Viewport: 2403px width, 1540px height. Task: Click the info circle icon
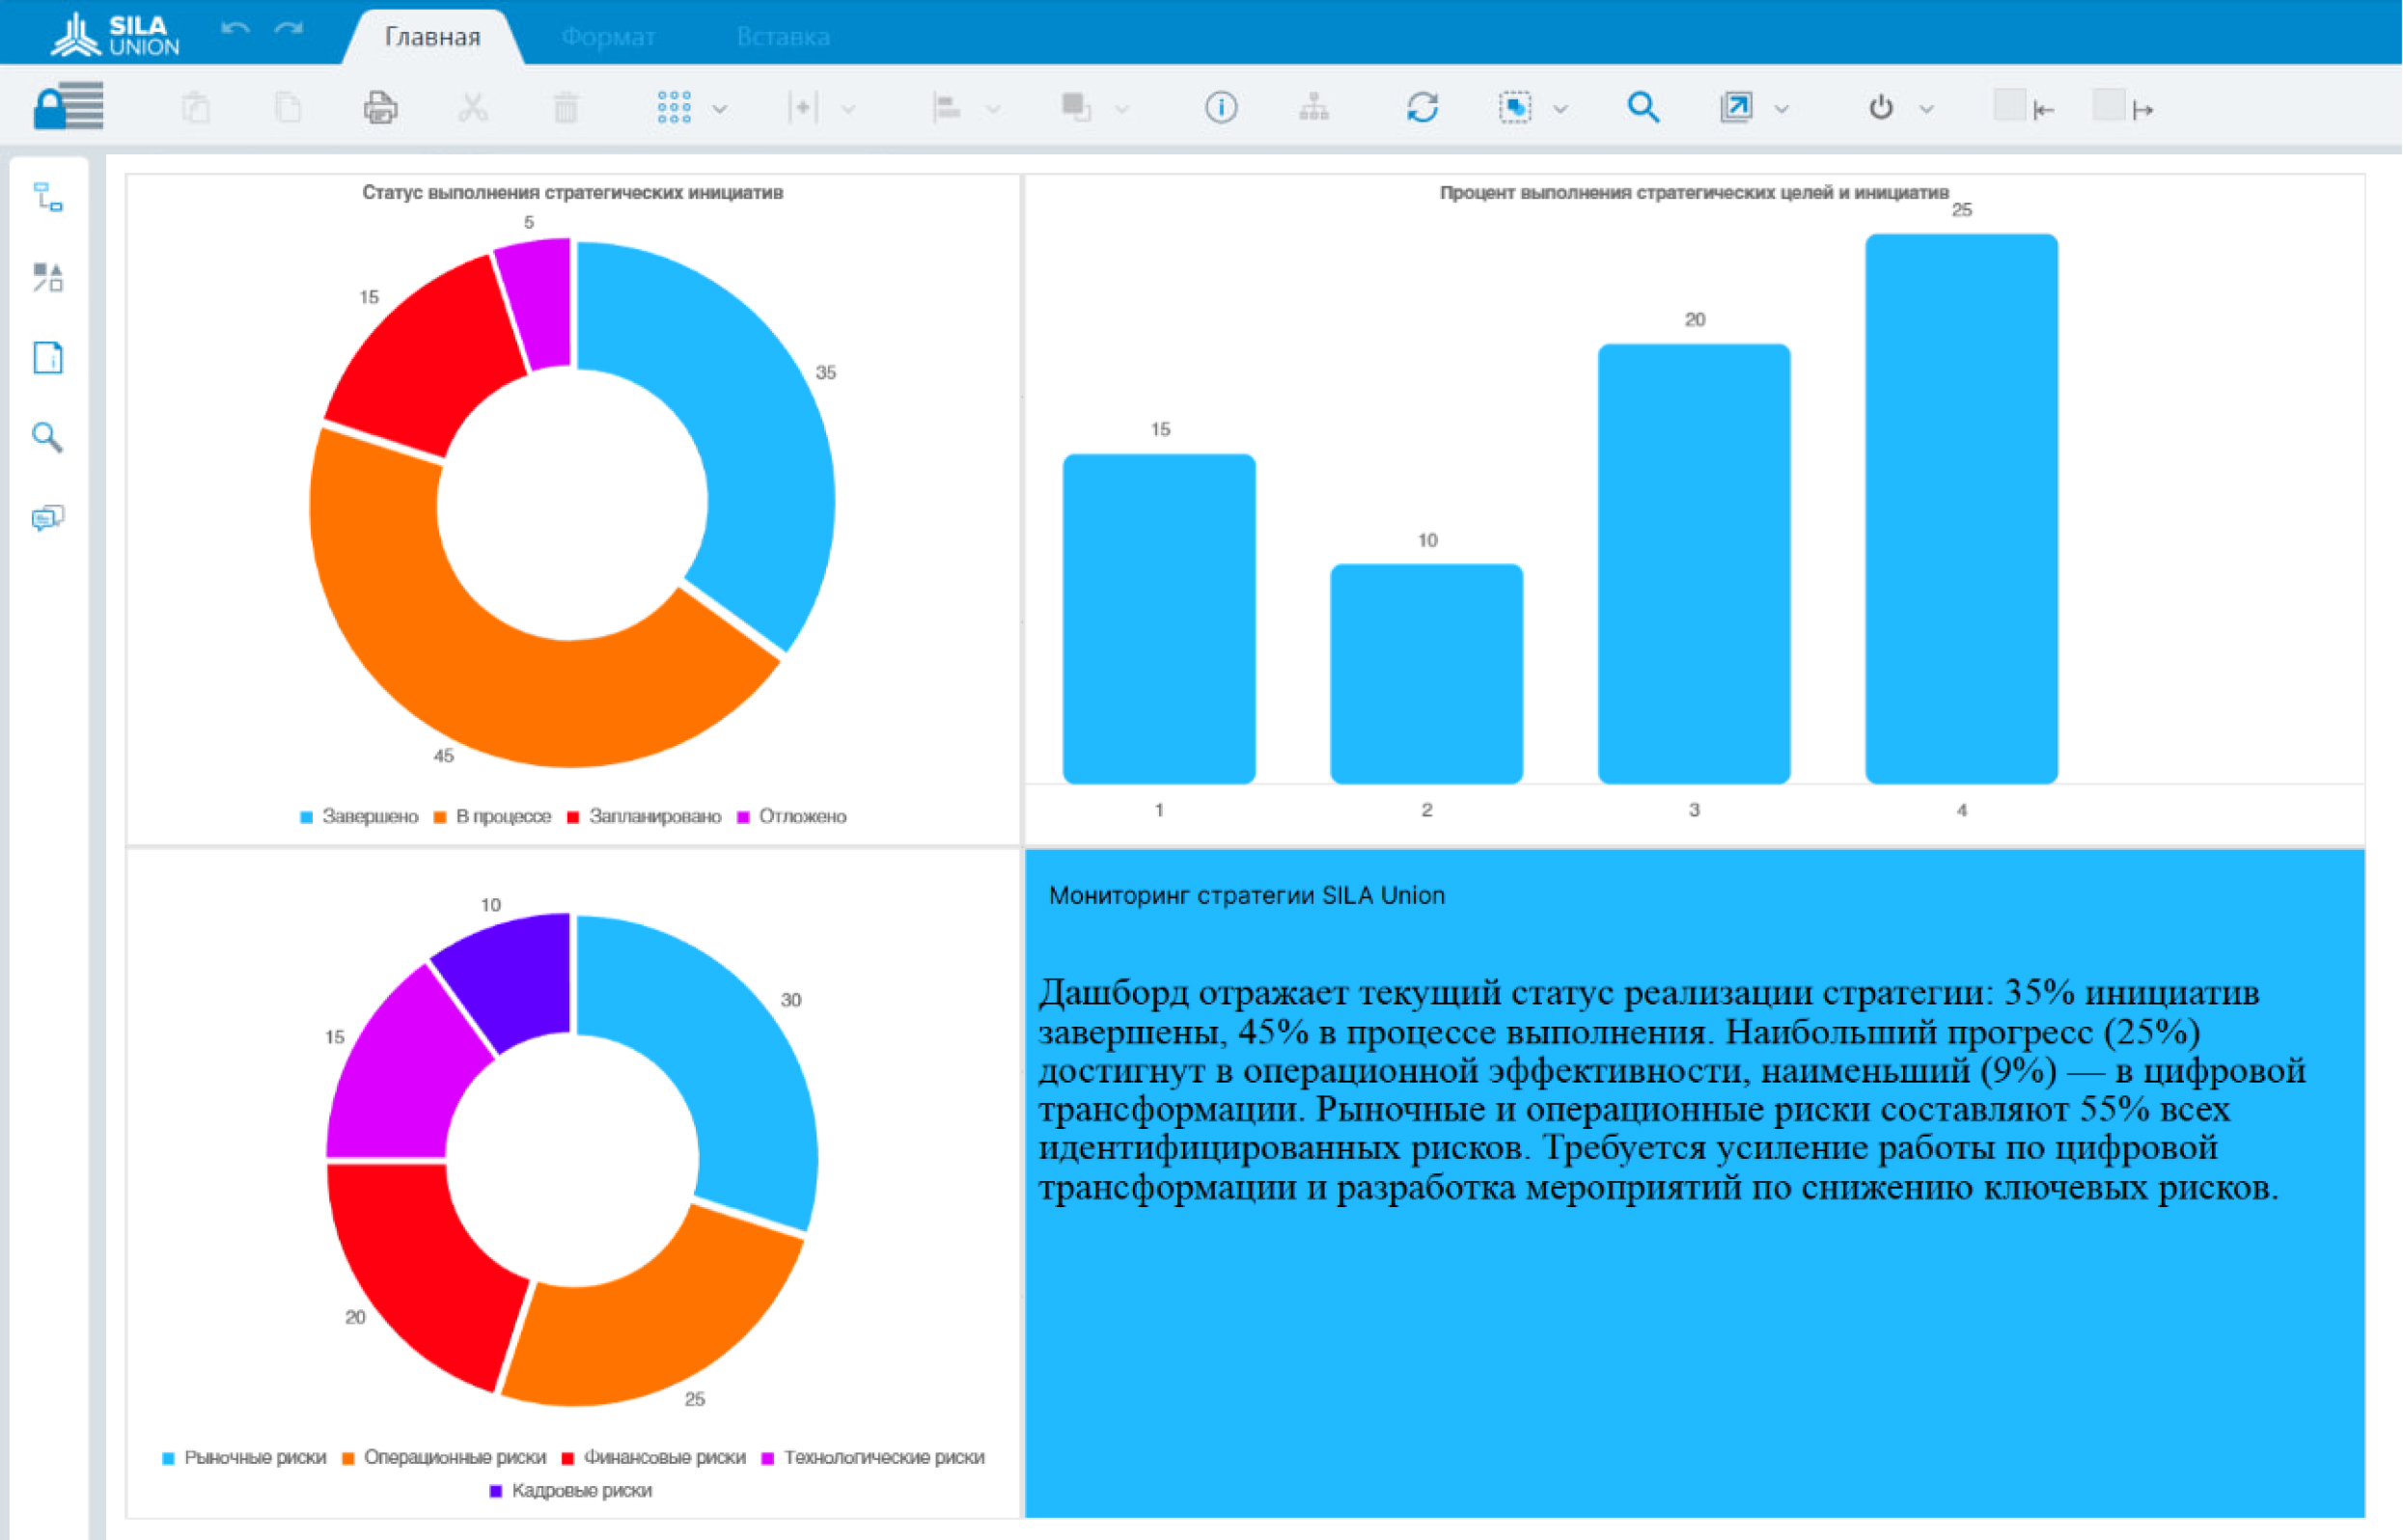(1220, 107)
